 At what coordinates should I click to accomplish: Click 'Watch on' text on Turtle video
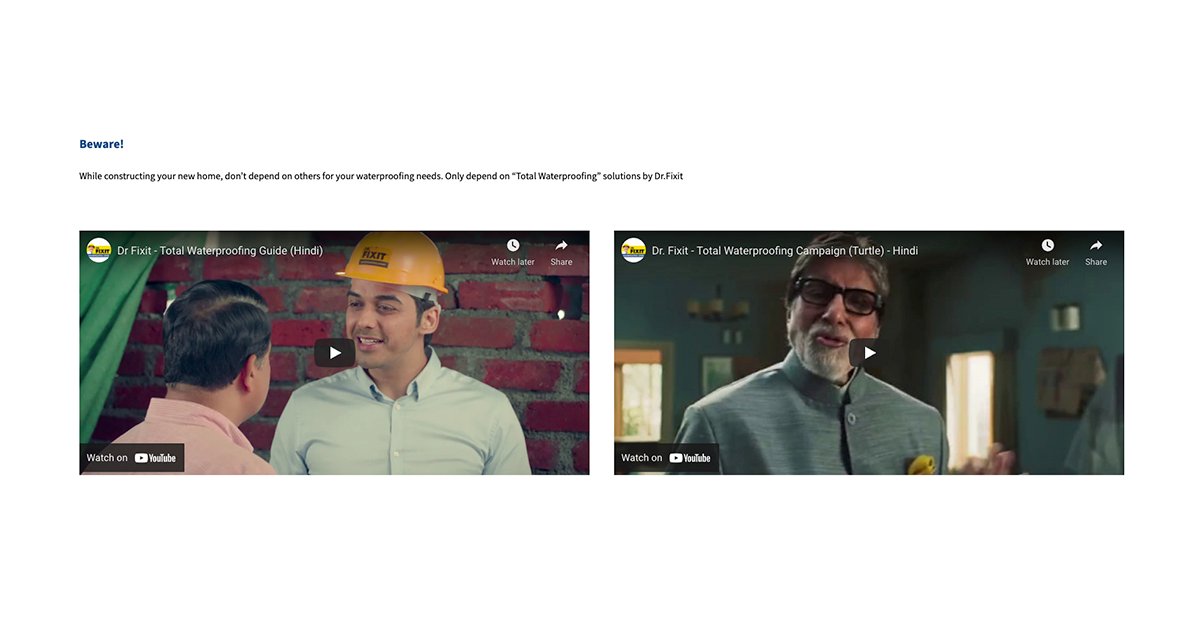(641, 458)
